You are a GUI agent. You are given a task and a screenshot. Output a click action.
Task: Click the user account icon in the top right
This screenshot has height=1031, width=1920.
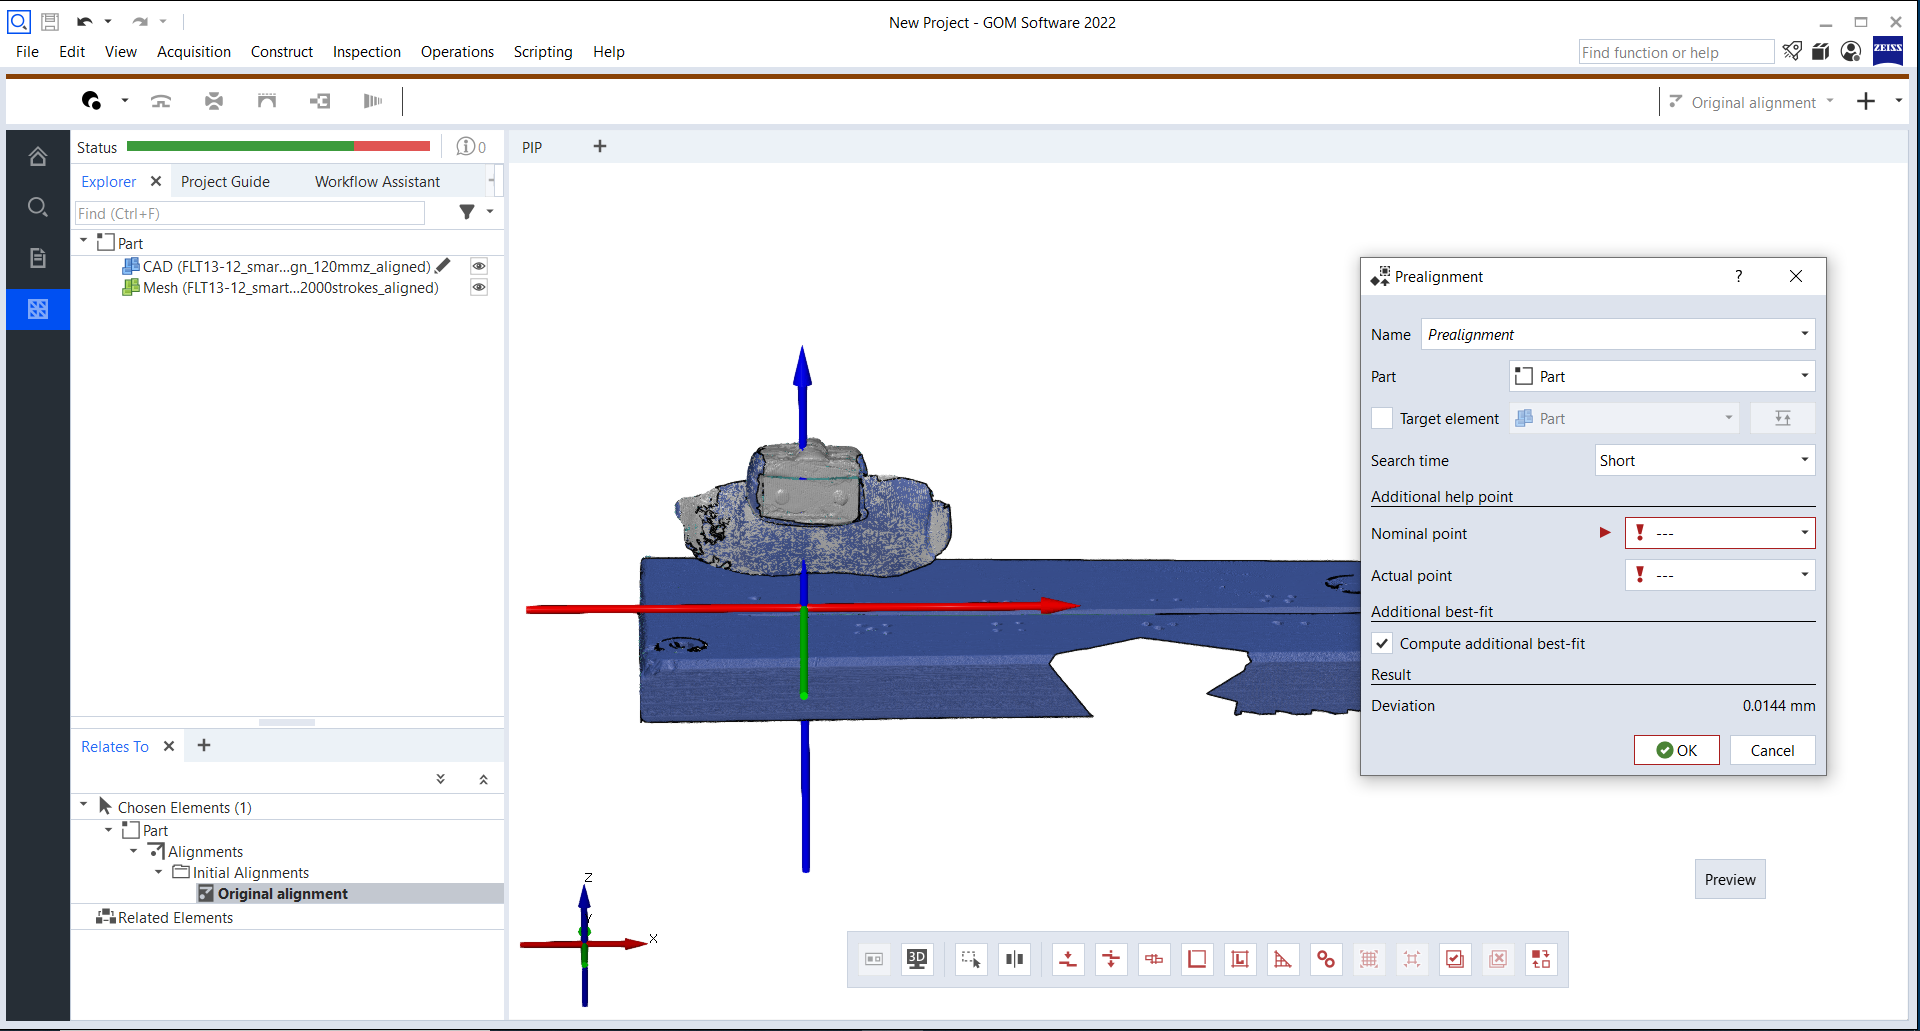pyautogui.click(x=1851, y=51)
